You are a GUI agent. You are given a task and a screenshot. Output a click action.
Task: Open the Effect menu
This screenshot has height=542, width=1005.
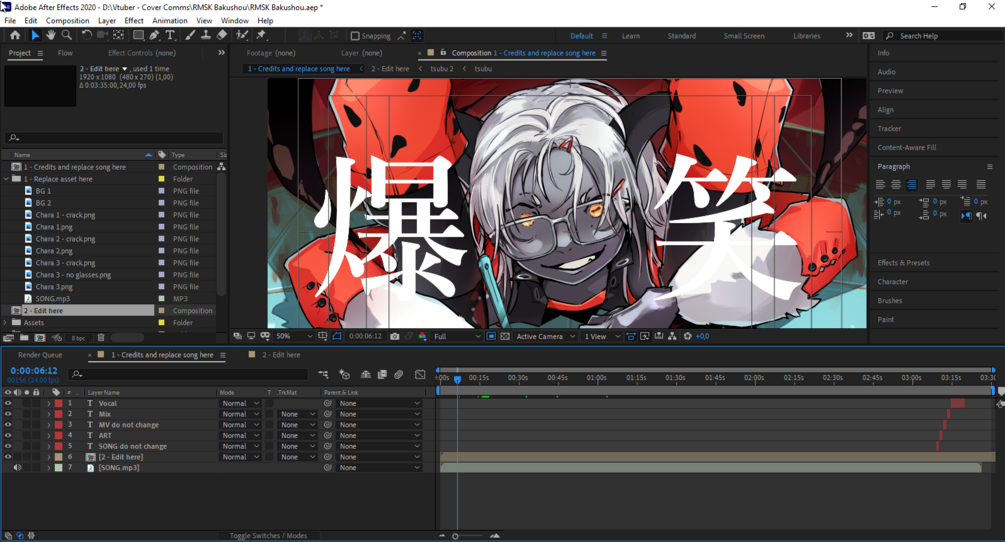pyautogui.click(x=134, y=21)
